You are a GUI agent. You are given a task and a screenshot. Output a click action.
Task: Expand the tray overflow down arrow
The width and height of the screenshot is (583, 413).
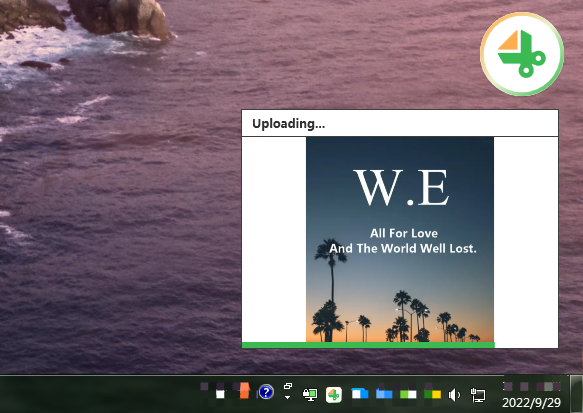click(287, 397)
